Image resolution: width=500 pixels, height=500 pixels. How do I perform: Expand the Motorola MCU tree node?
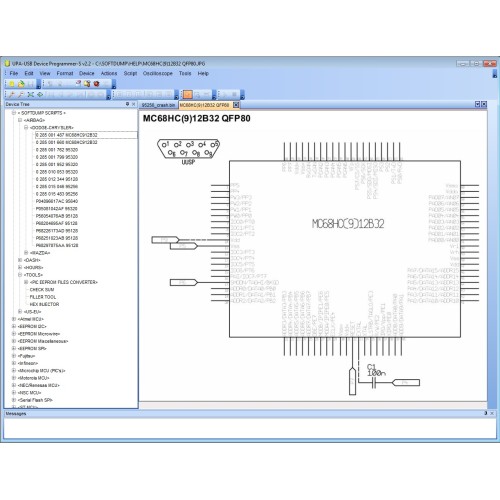[x=14, y=378]
